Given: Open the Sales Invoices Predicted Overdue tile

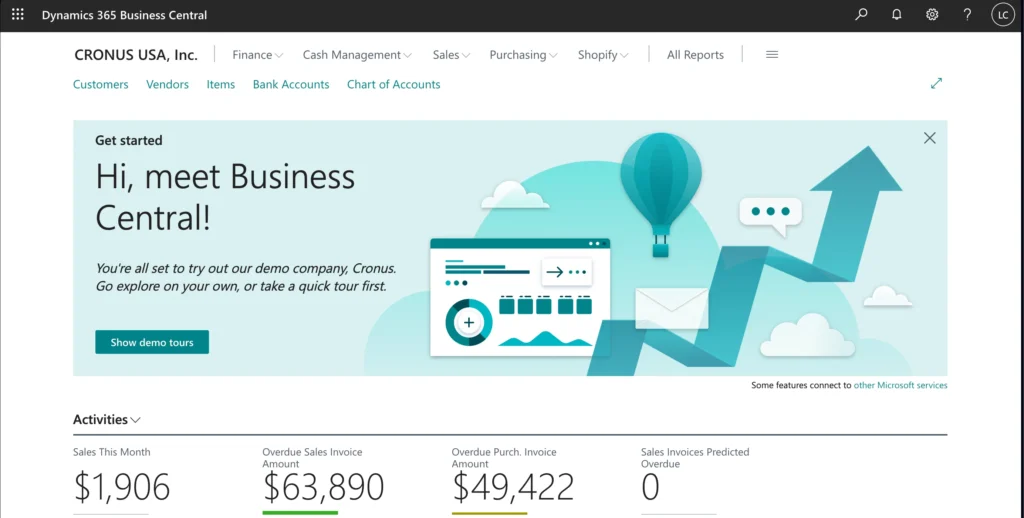Looking at the screenshot, I should click(x=695, y=480).
